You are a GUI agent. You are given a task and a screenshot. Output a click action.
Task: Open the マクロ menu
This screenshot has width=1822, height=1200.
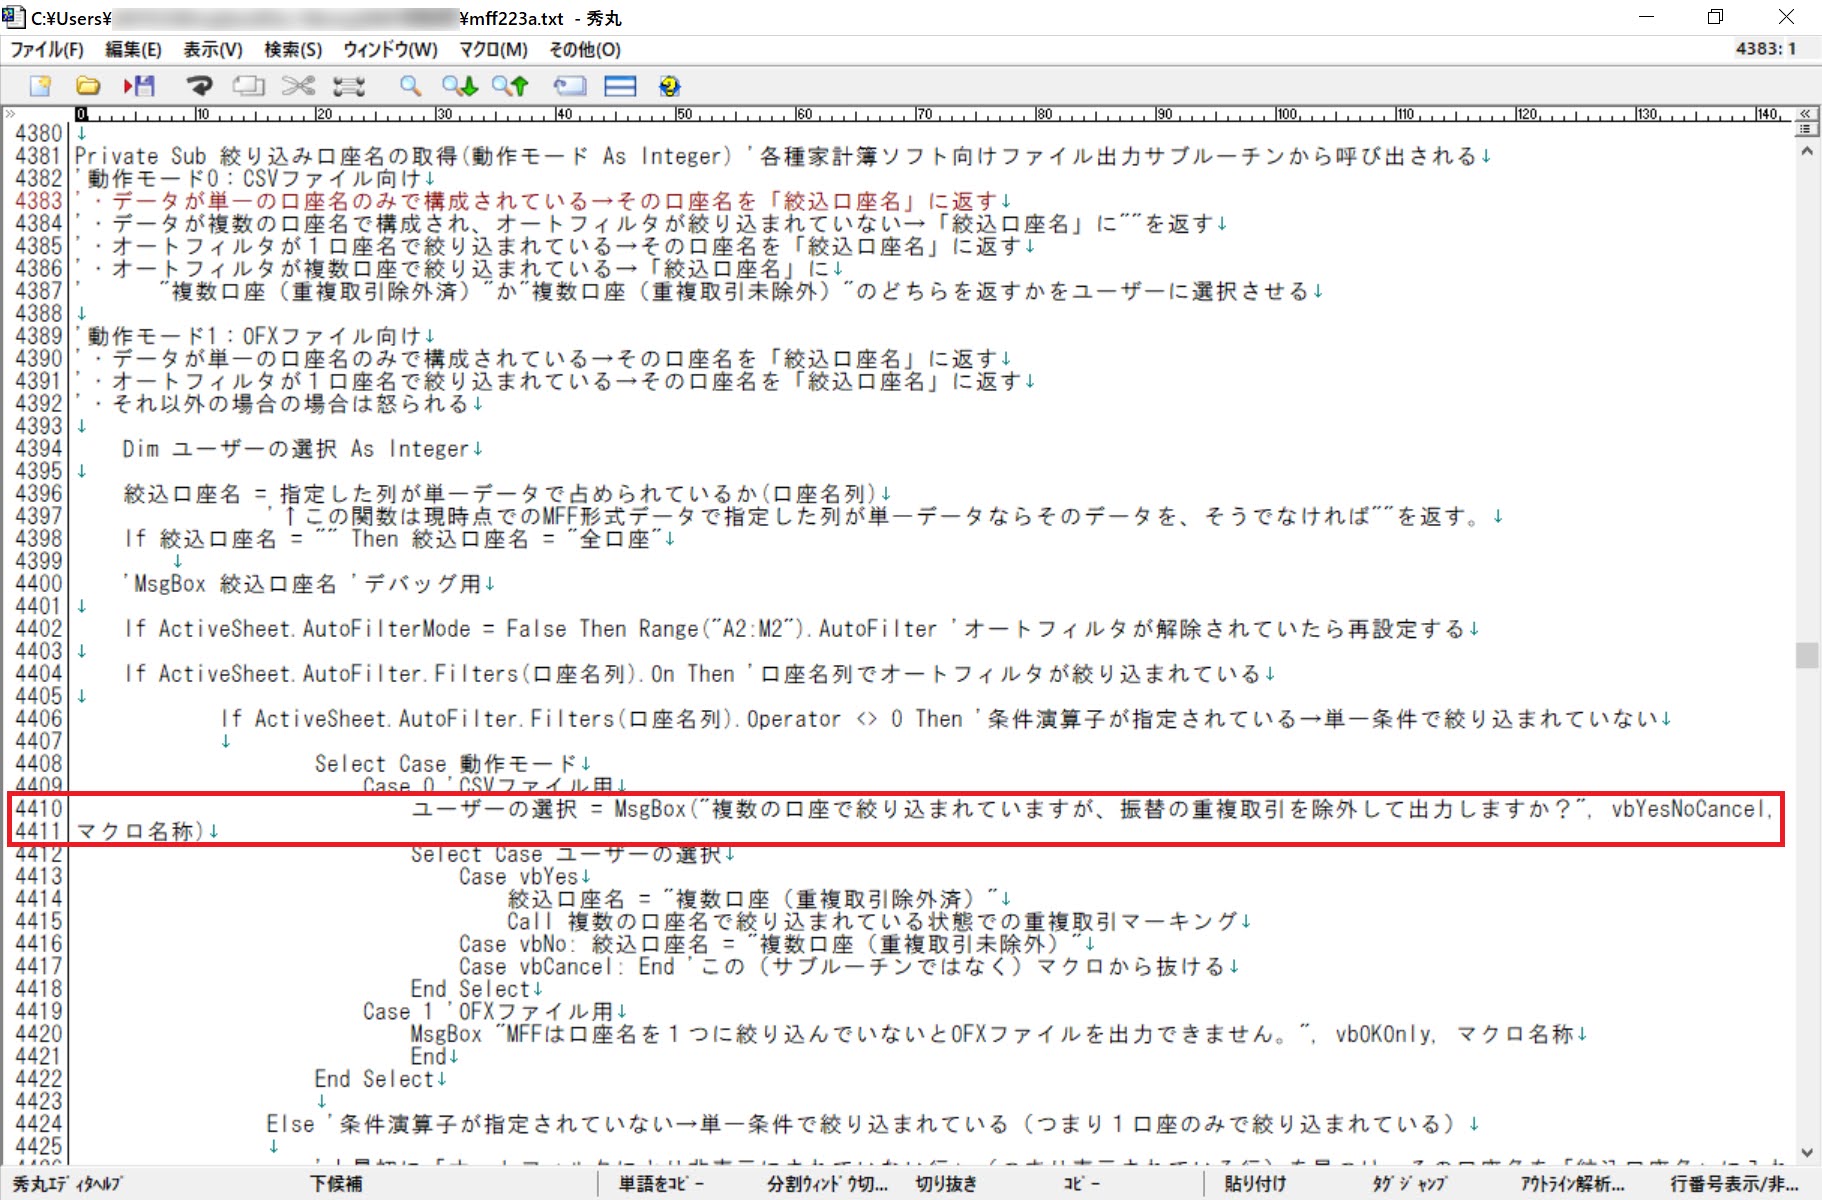[492, 50]
